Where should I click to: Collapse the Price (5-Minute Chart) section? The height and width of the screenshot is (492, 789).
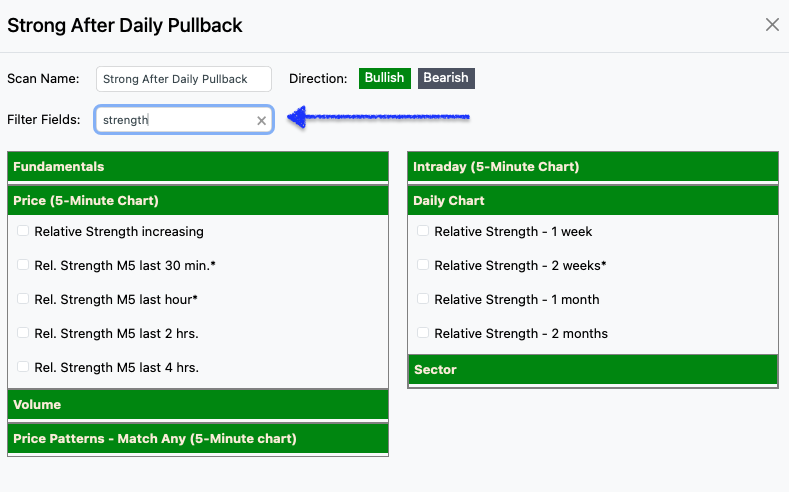(x=197, y=201)
